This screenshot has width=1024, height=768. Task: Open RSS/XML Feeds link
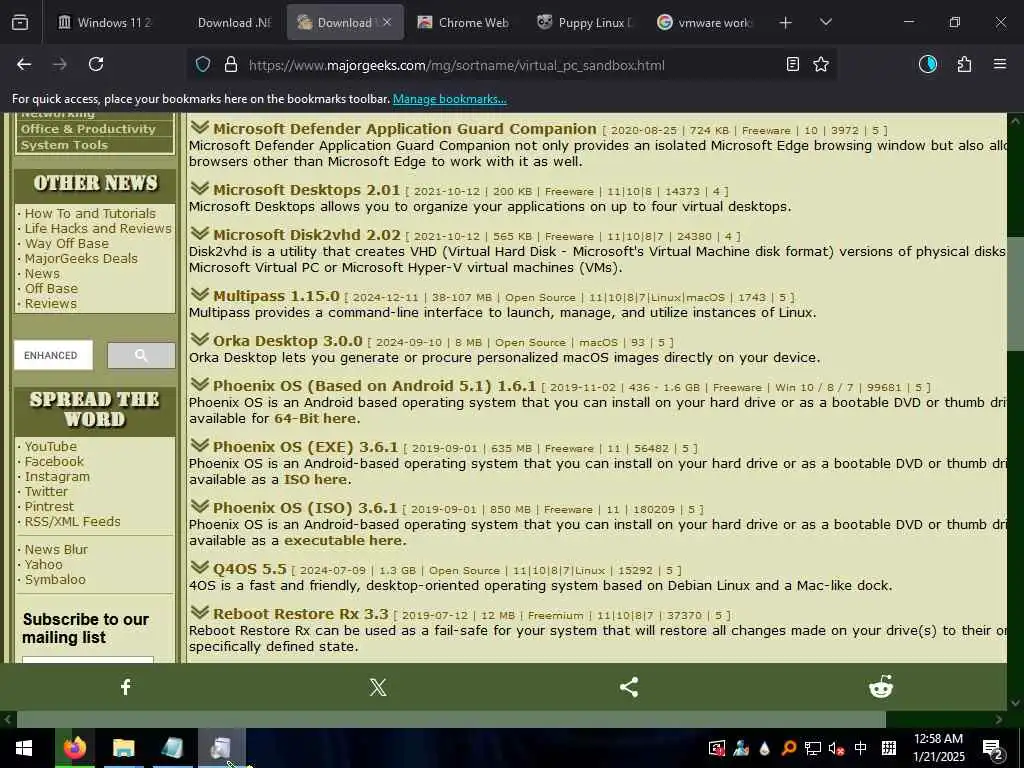point(72,522)
